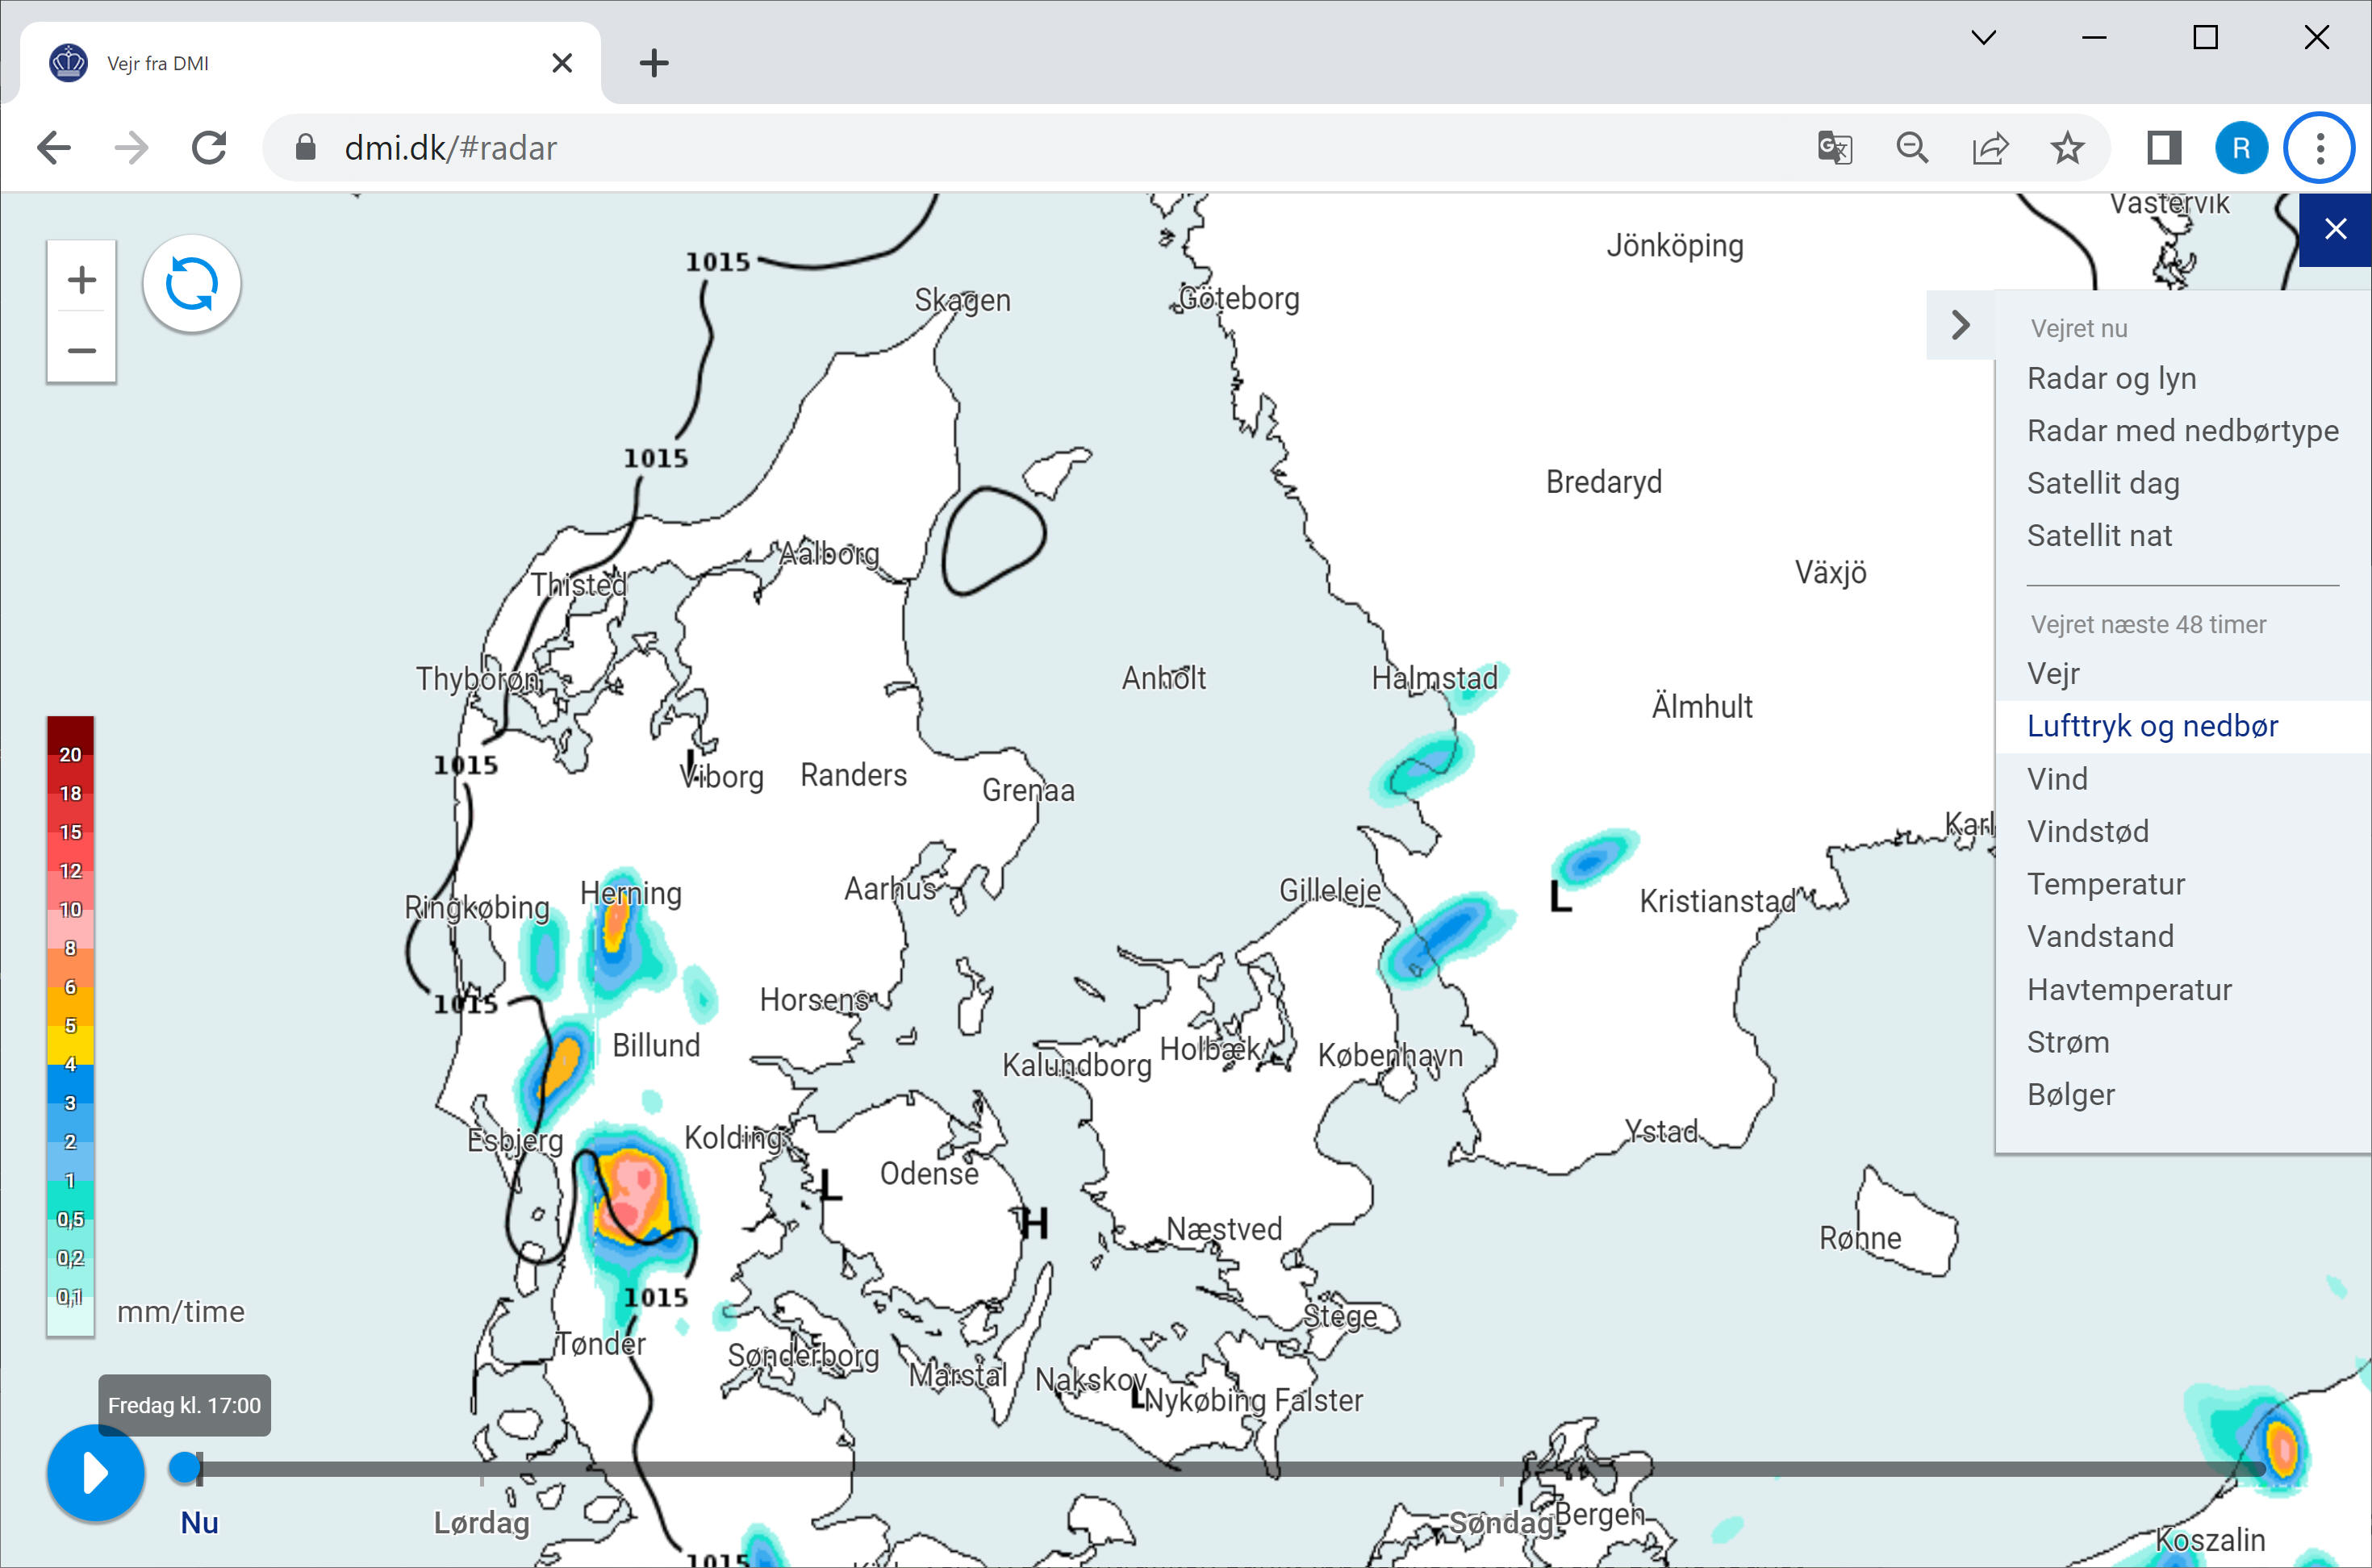2372x1568 pixels.
Task: Jump to the Lørdag timeline marker
Action: click(x=481, y=1522)
